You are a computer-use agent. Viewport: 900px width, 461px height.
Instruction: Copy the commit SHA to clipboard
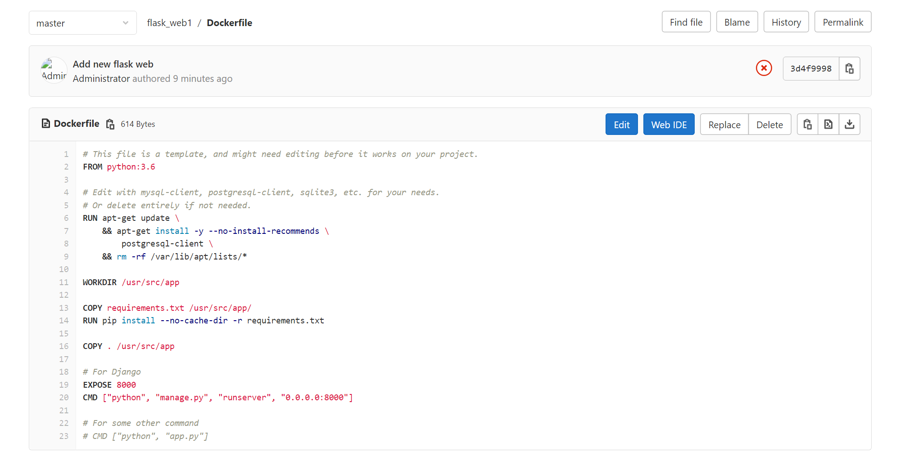tap(849, 69)
